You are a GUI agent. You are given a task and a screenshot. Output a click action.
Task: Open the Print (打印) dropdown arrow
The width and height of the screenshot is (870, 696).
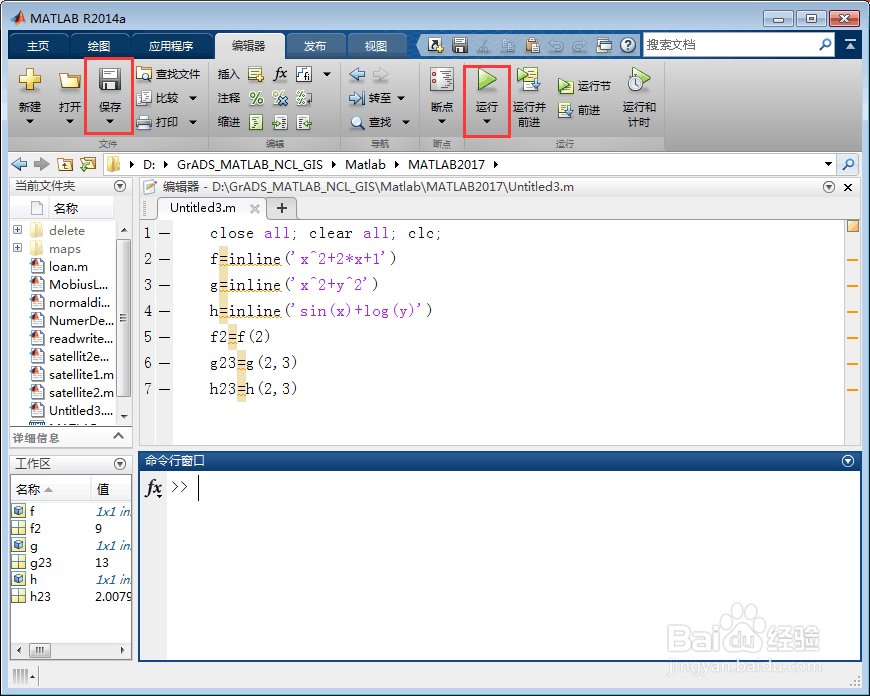pyautogui.click(x=193, y=122)
